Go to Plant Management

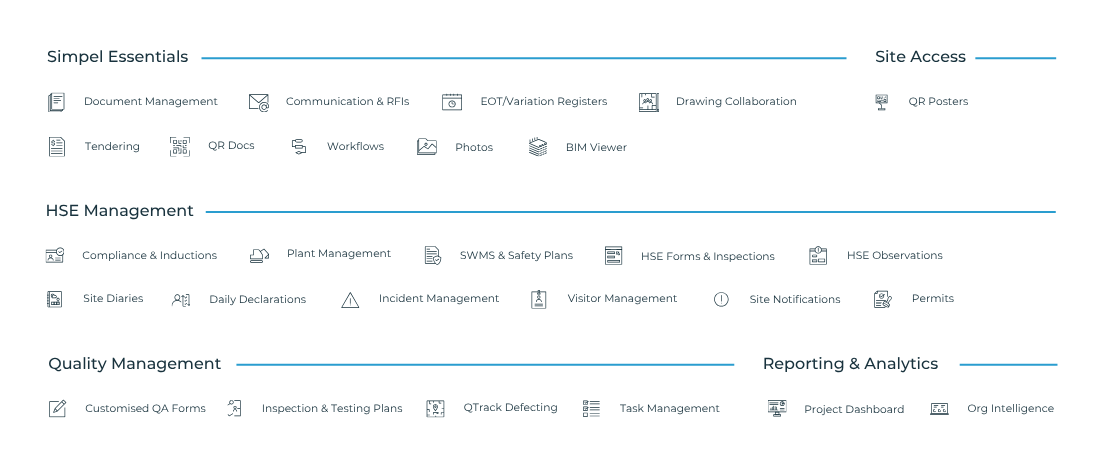pyautogui.click(x=339, y=254)
